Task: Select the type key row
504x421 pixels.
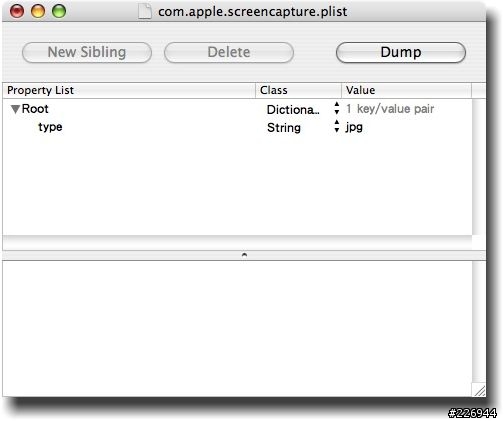Action: coord(237,127)
